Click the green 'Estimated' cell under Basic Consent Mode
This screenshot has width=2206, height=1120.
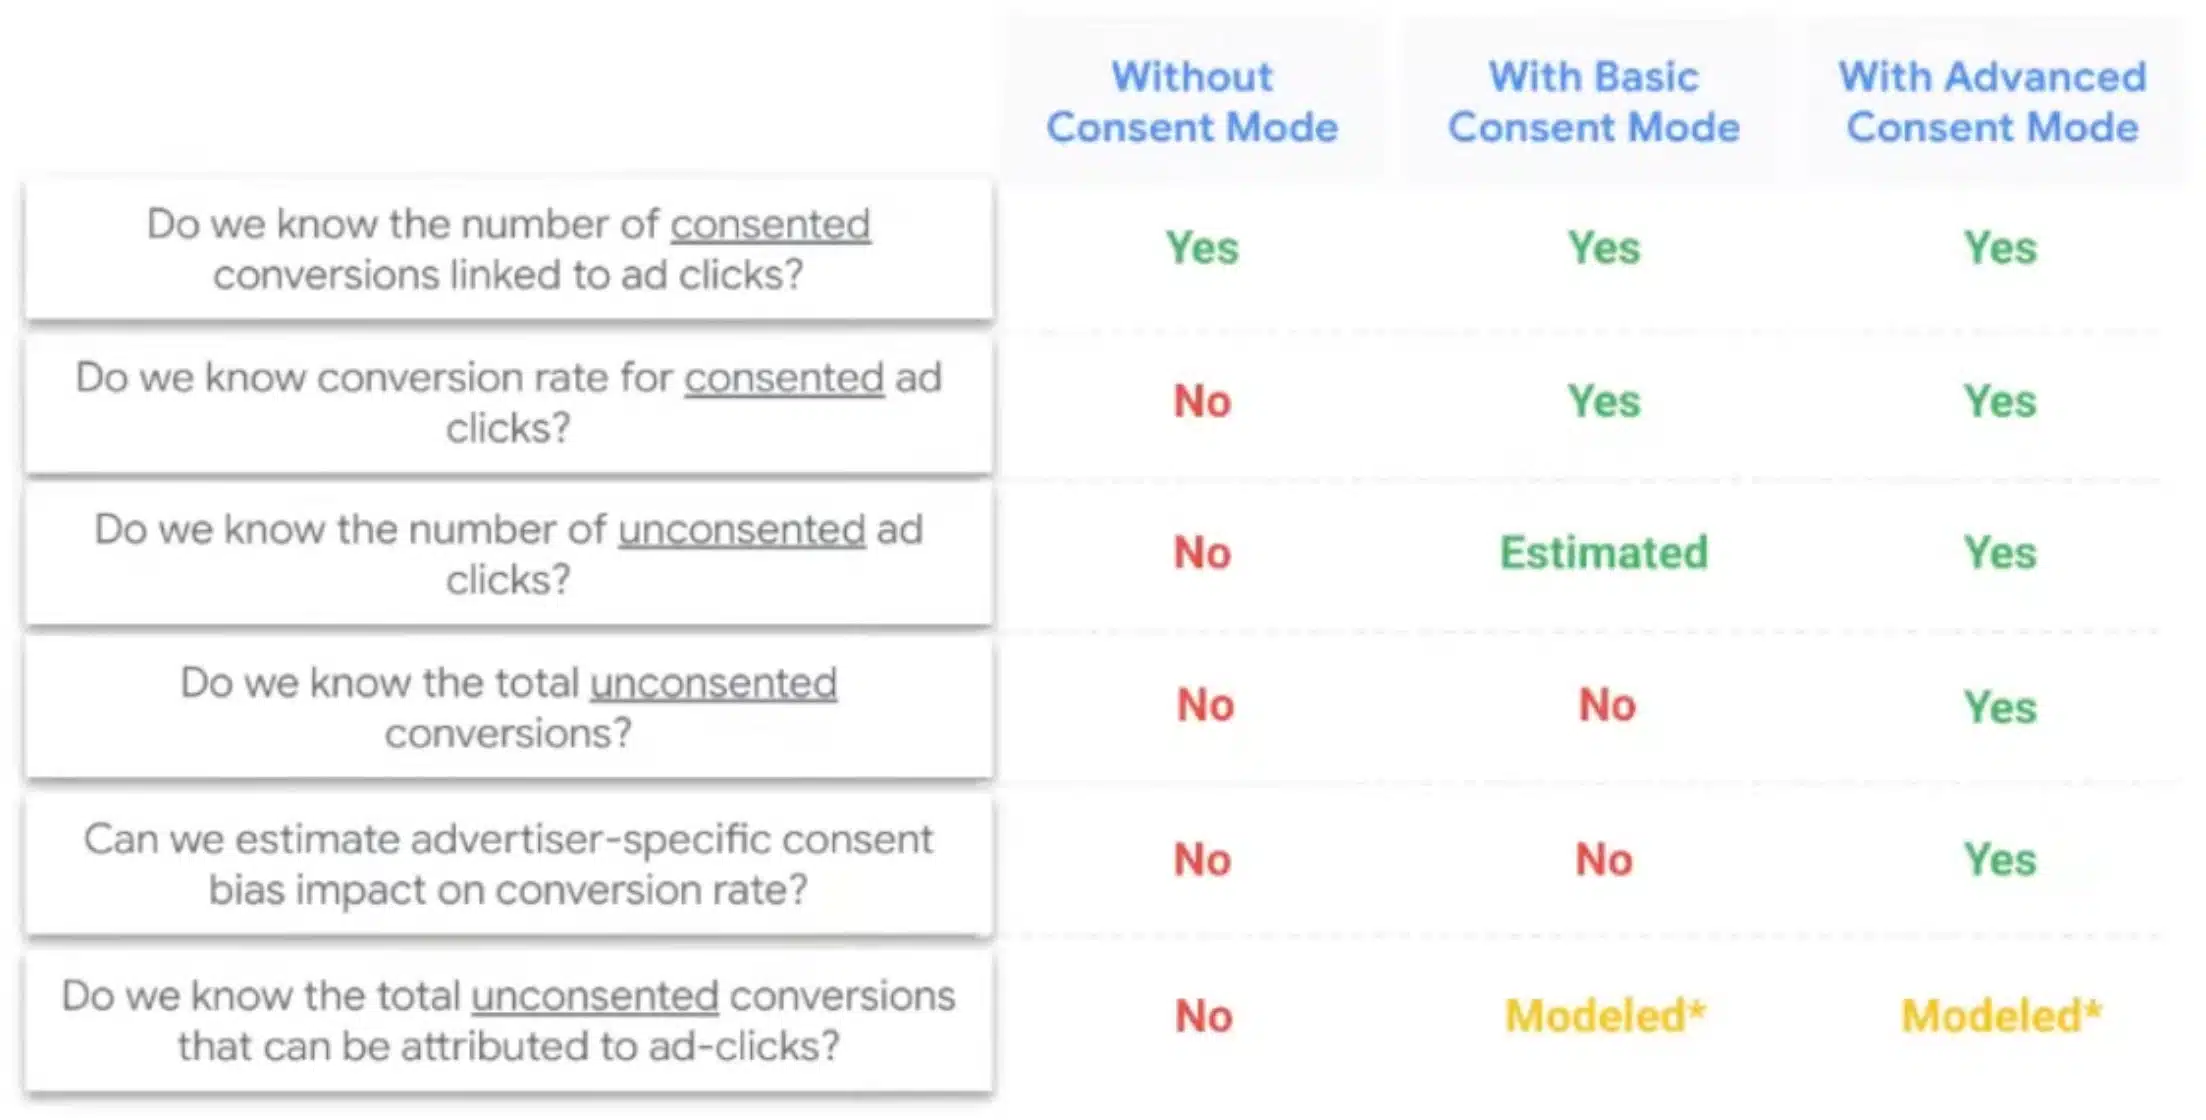[1604, 553]
